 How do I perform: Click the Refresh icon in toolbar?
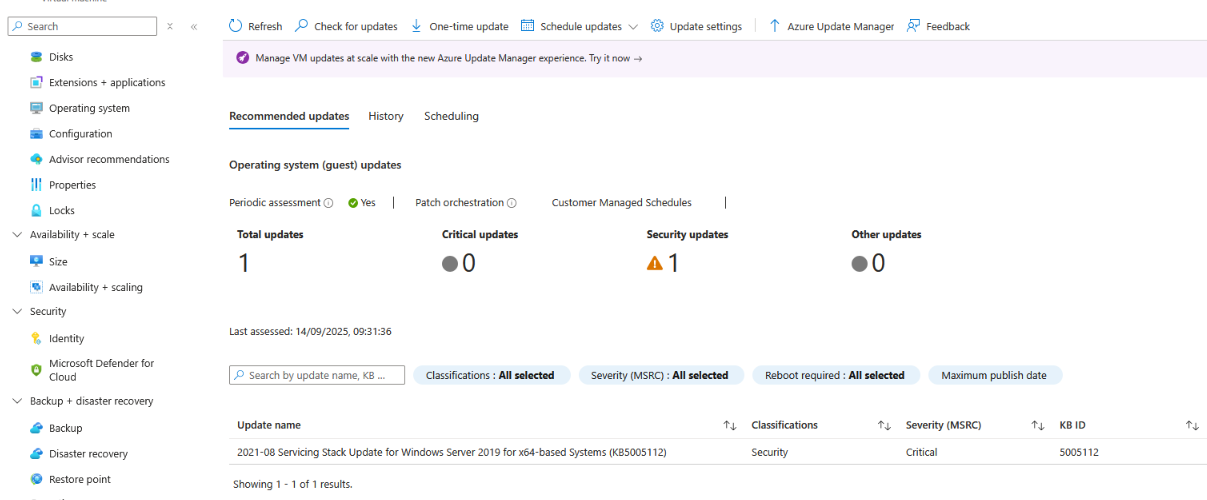pos(236,26)
